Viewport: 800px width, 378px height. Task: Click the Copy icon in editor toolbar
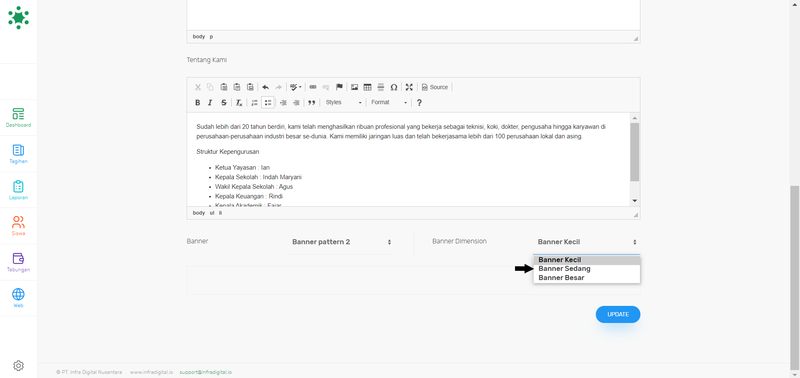click(210, 87)
